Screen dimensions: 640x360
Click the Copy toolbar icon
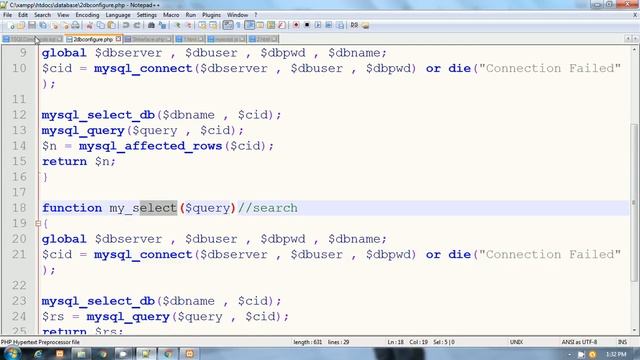pos(100,25)
